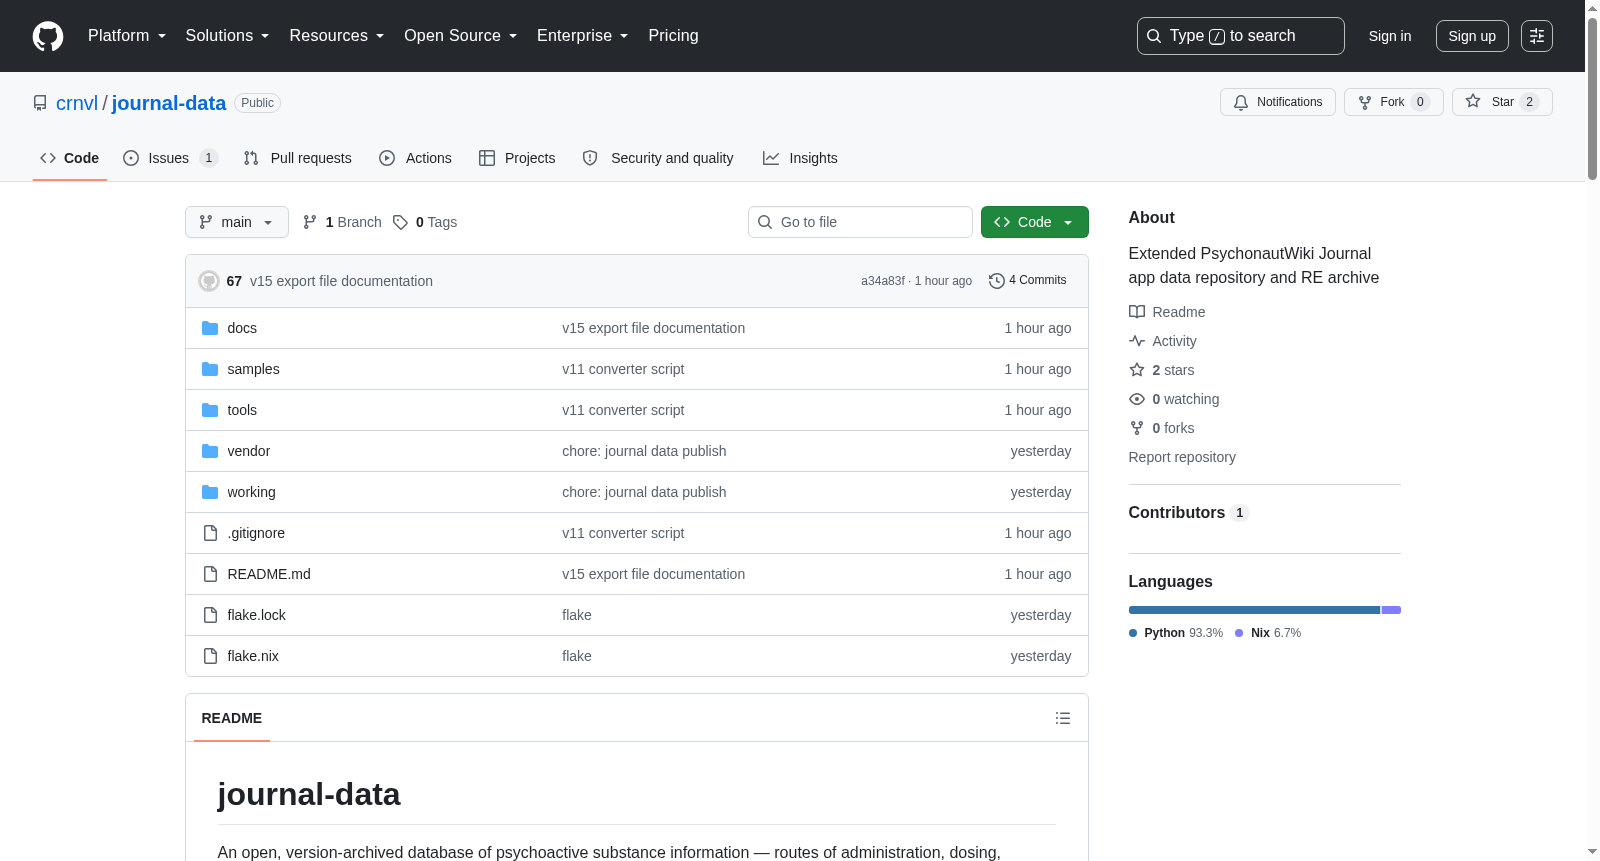Open the Projects tab
Viewport: 1600px width, 861px height.
click(517, 158)
